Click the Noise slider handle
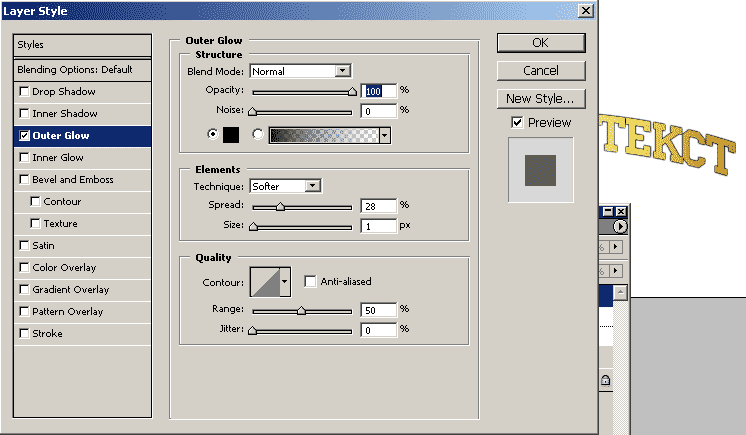This screenshot has width=746, height=435. 253,112
